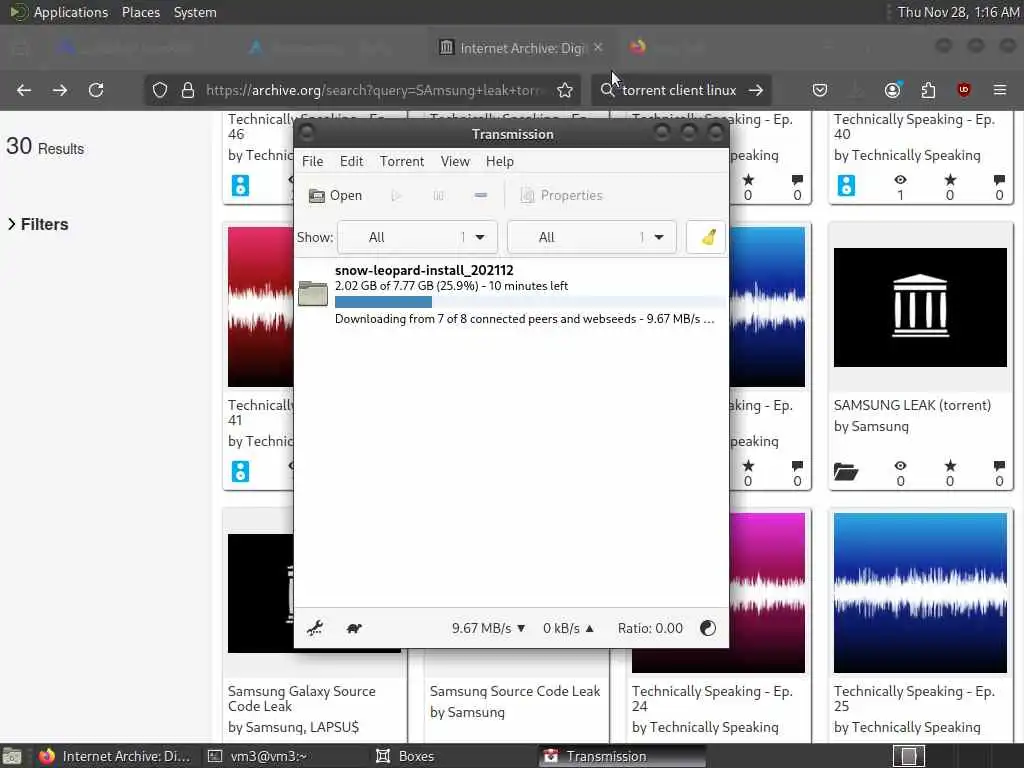
Task: Click views eye icon on SAMSUNG LEAK card
Action: click(x=900, y=466)
